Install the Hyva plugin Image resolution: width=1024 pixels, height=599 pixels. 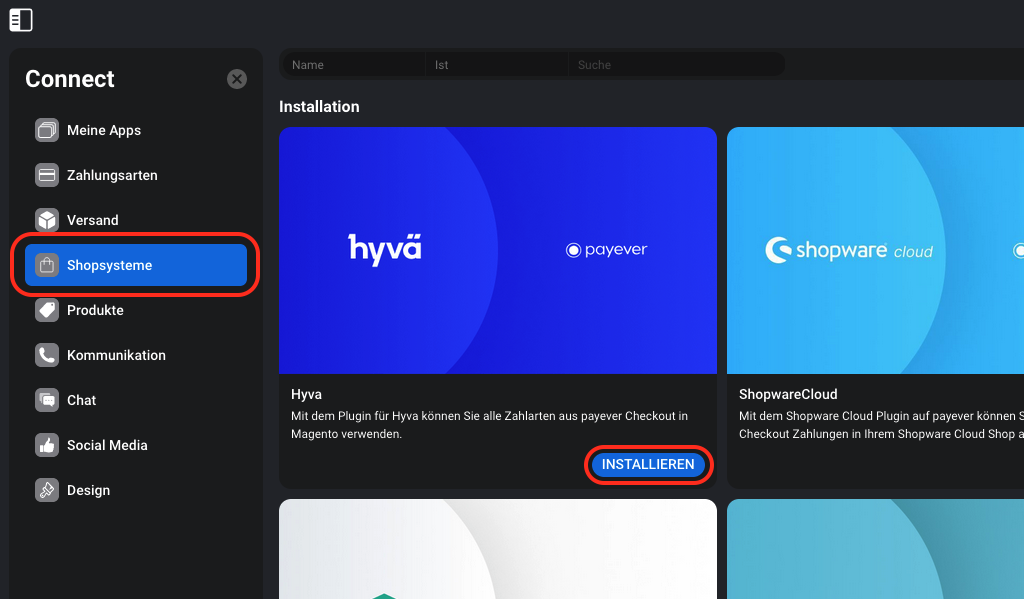[x=648, y=464]
